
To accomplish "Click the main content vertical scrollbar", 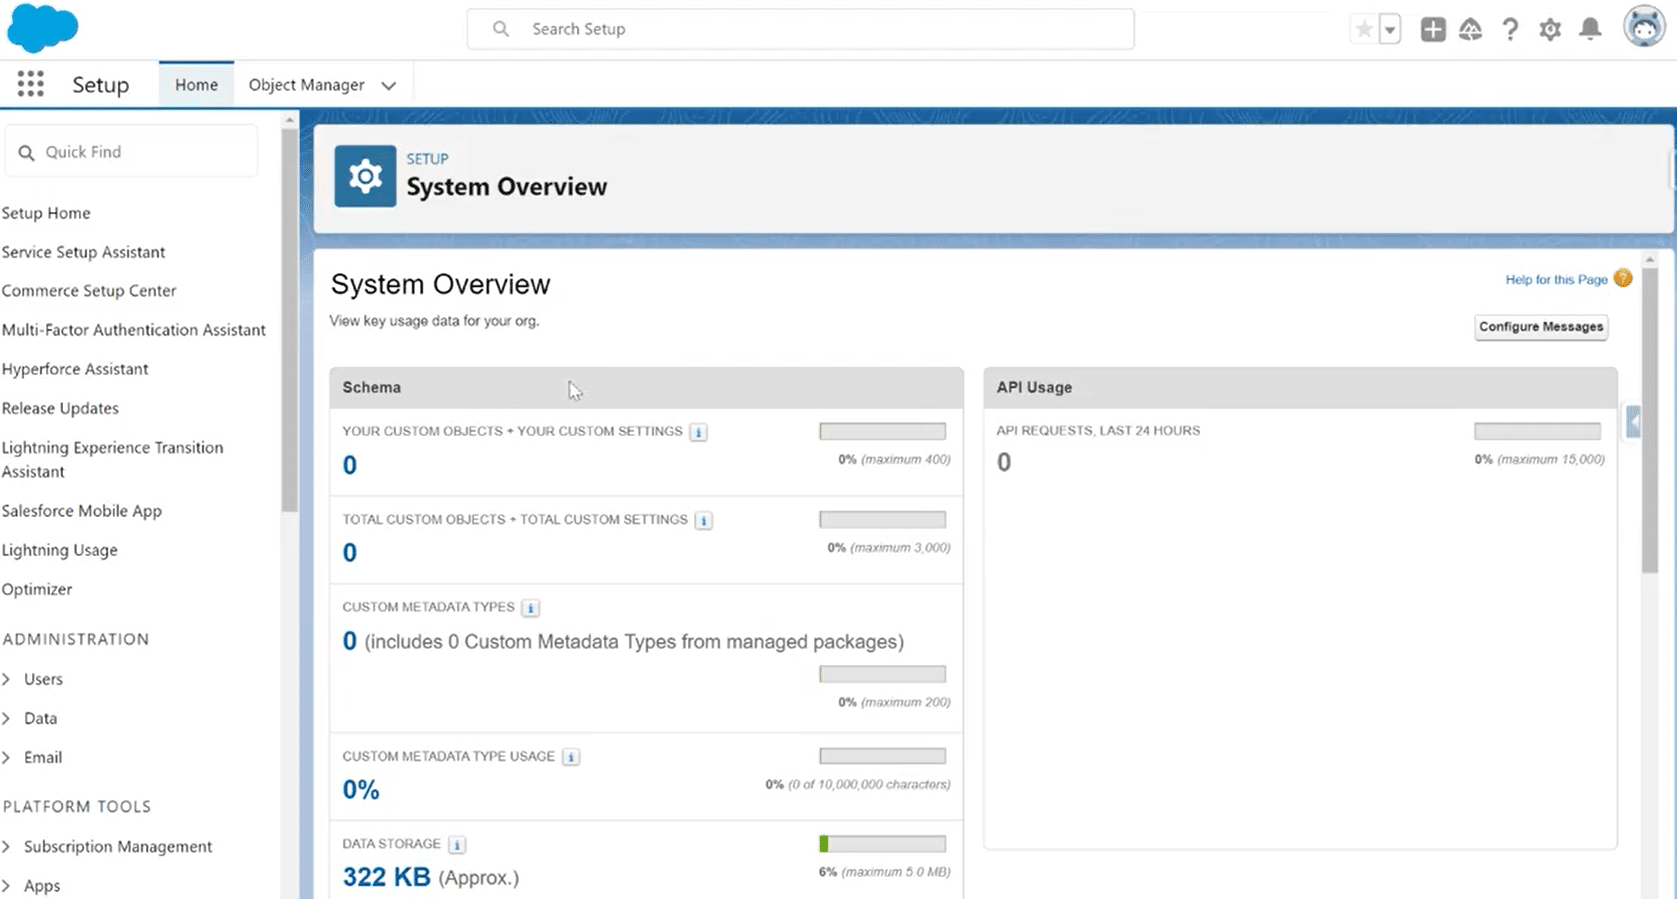I will pos(1649,420).
